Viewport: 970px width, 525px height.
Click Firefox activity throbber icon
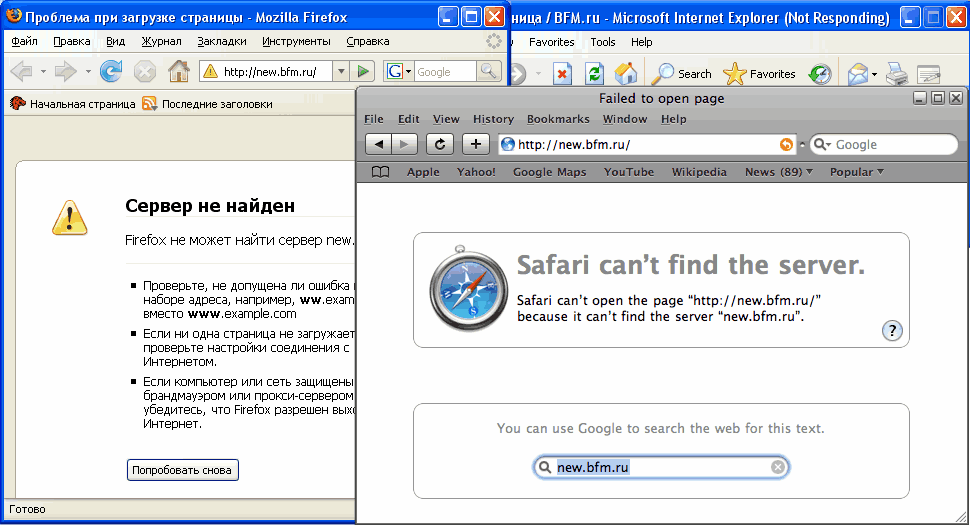[x=494, y=41]
